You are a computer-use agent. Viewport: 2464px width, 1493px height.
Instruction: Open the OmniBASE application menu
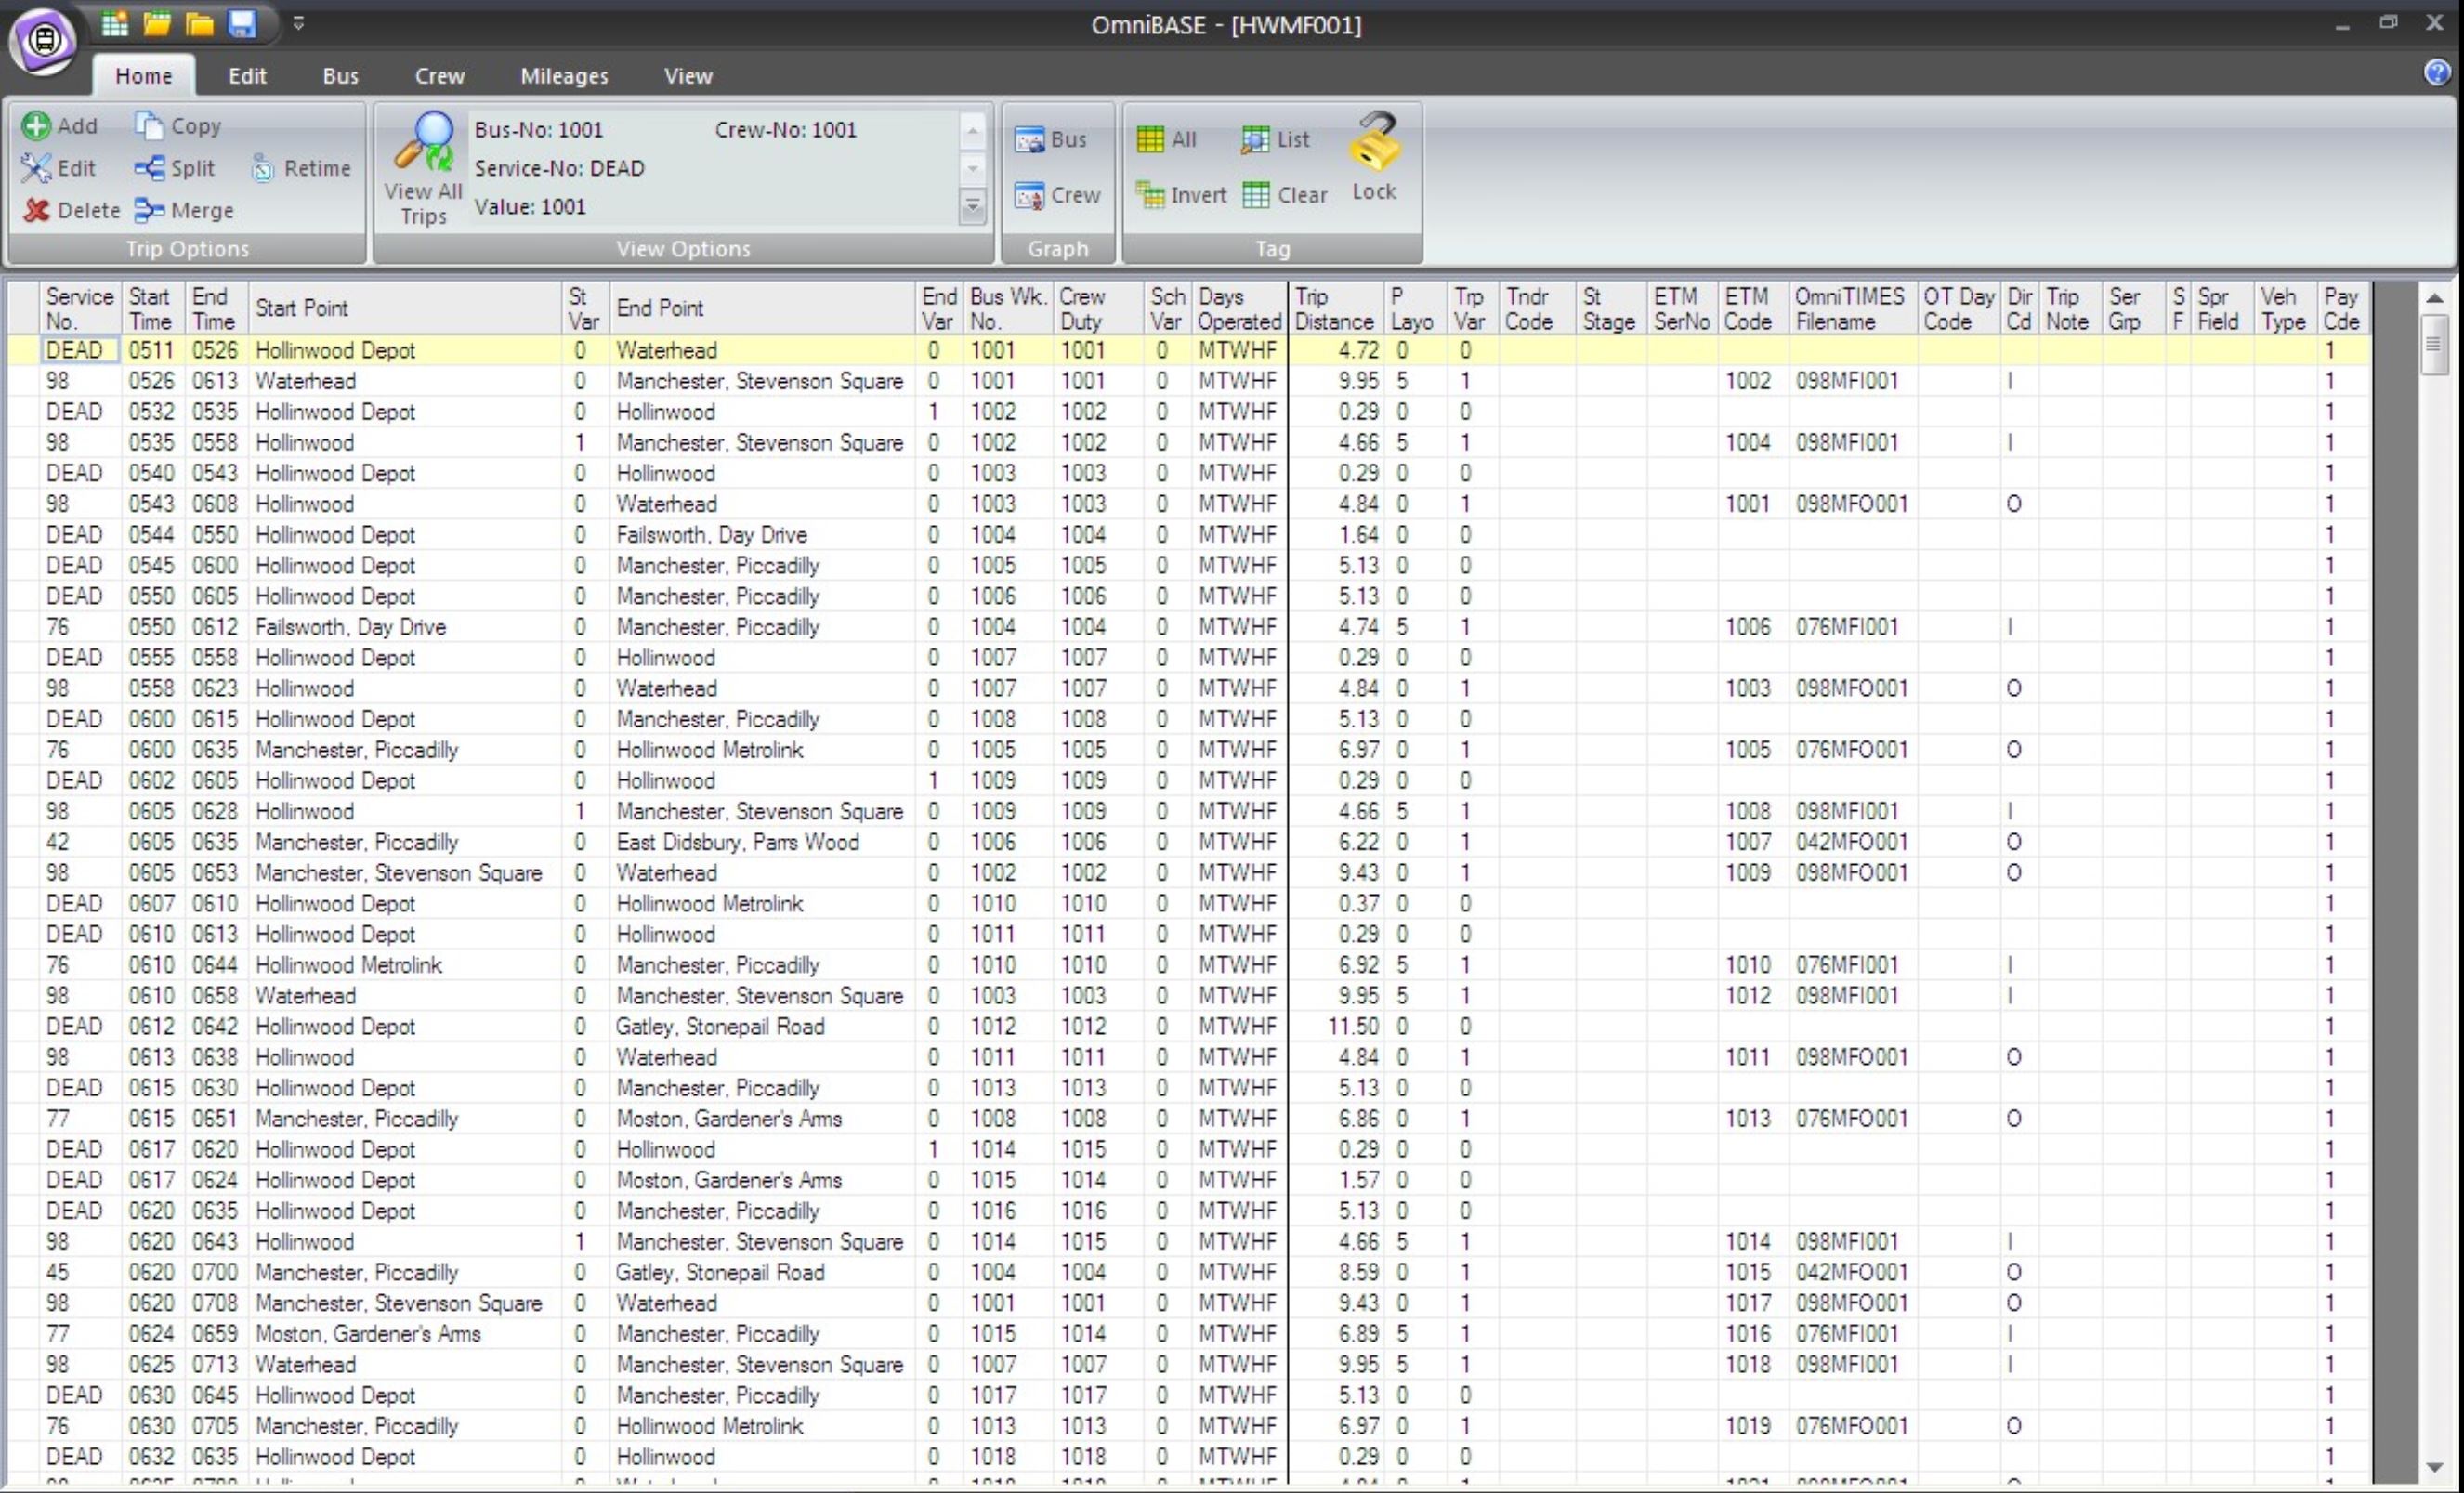42,40
